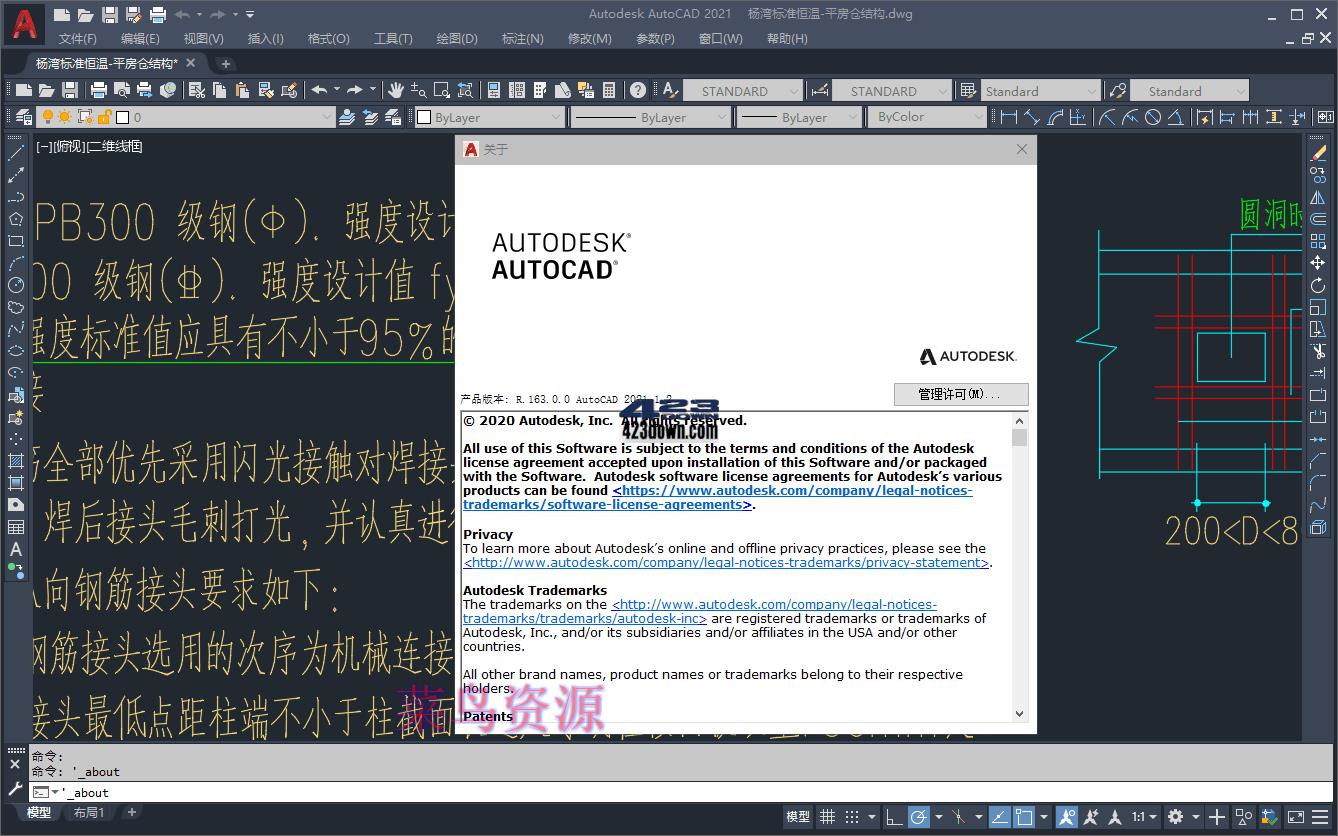Open the Autodesk privacy statement link
The height and width of the screenshot is (836, 1338).
[725, 562]
